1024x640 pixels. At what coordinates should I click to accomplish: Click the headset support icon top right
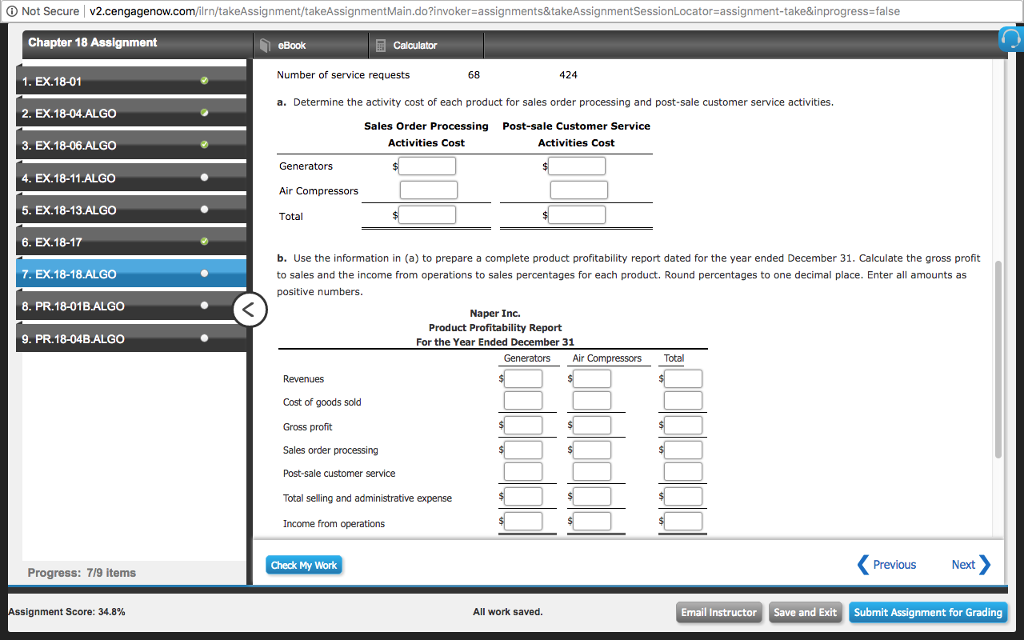[x=1011, y=39]
